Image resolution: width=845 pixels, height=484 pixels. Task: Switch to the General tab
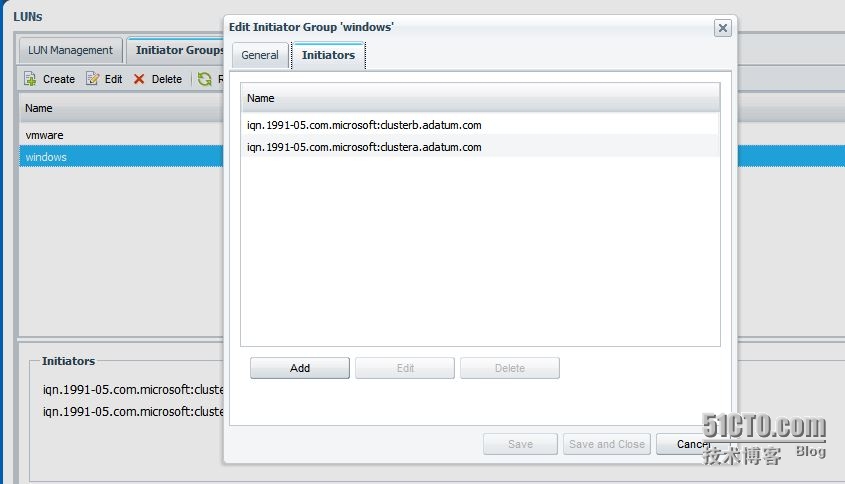[x=260, y=55]
